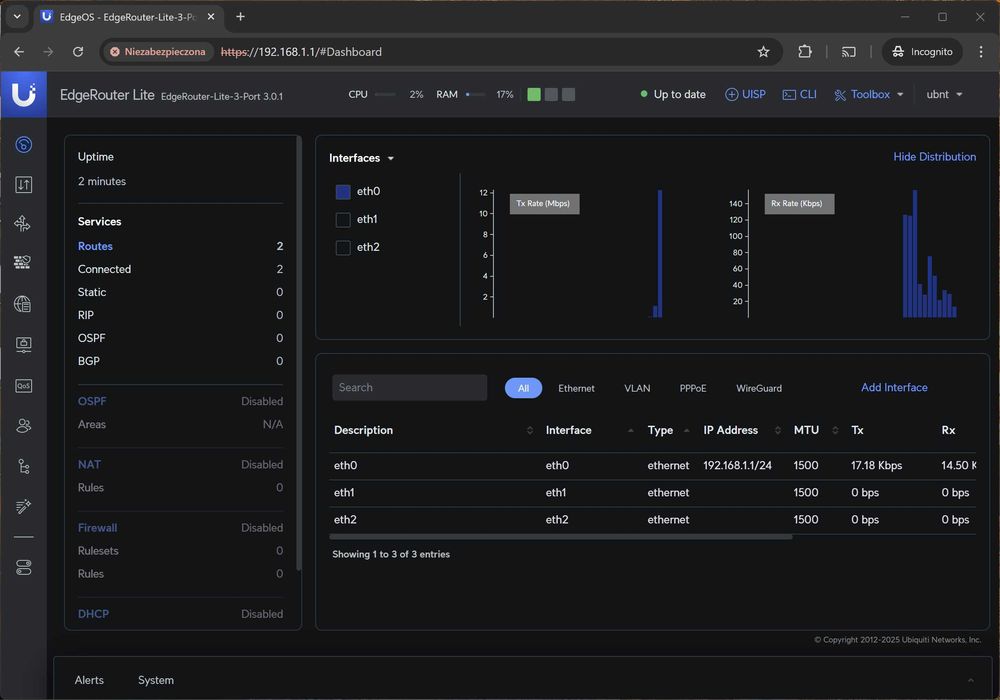Open the Traffic Analysis sidebar icon
This screenshot has height=700, width=1000.
click(23, 185)
